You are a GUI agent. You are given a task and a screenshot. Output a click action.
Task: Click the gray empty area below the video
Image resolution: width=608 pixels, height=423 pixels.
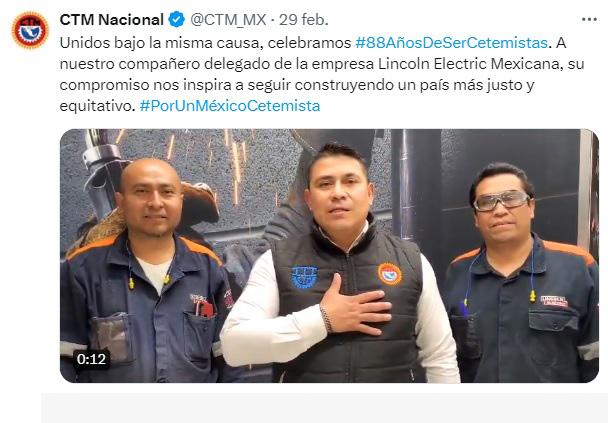(325, 408)
